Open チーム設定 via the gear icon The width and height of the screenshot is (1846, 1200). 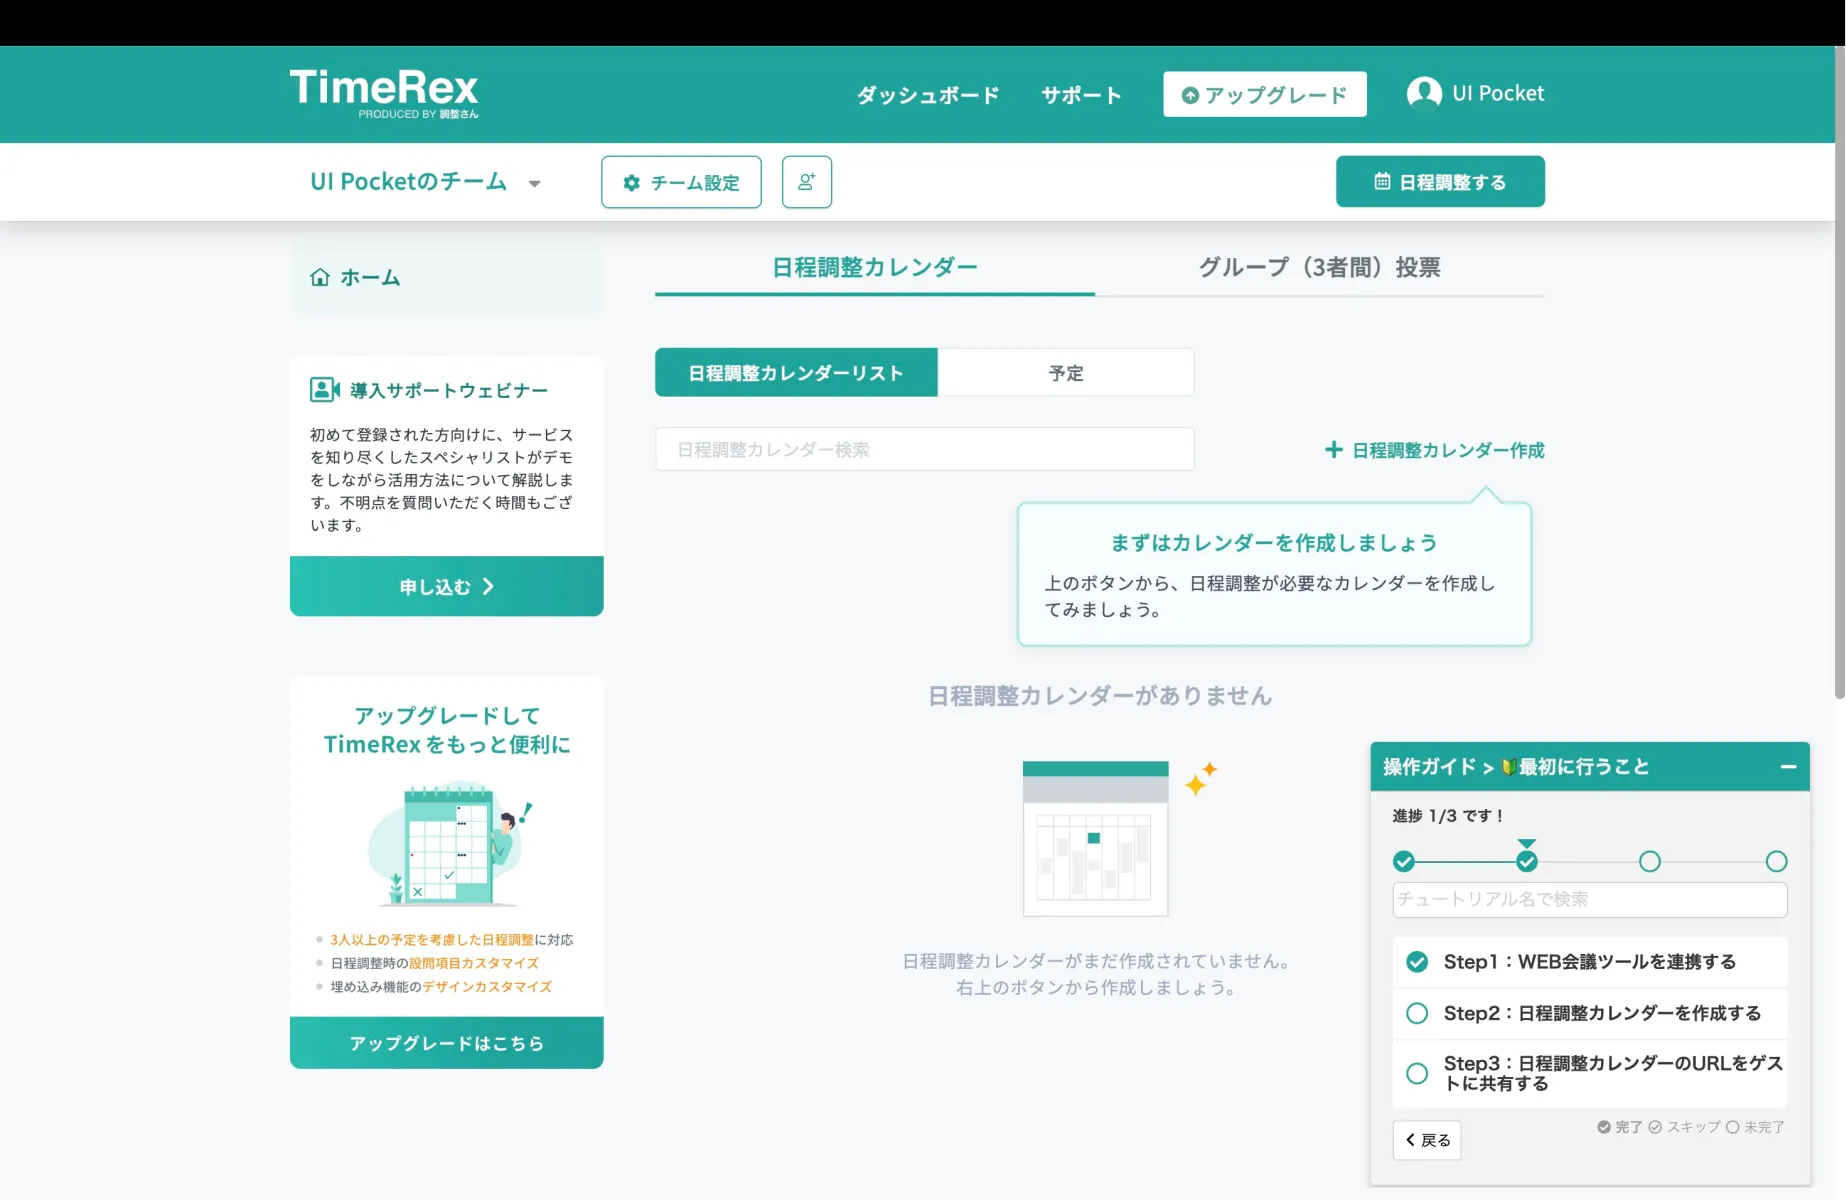coord(631,182)
